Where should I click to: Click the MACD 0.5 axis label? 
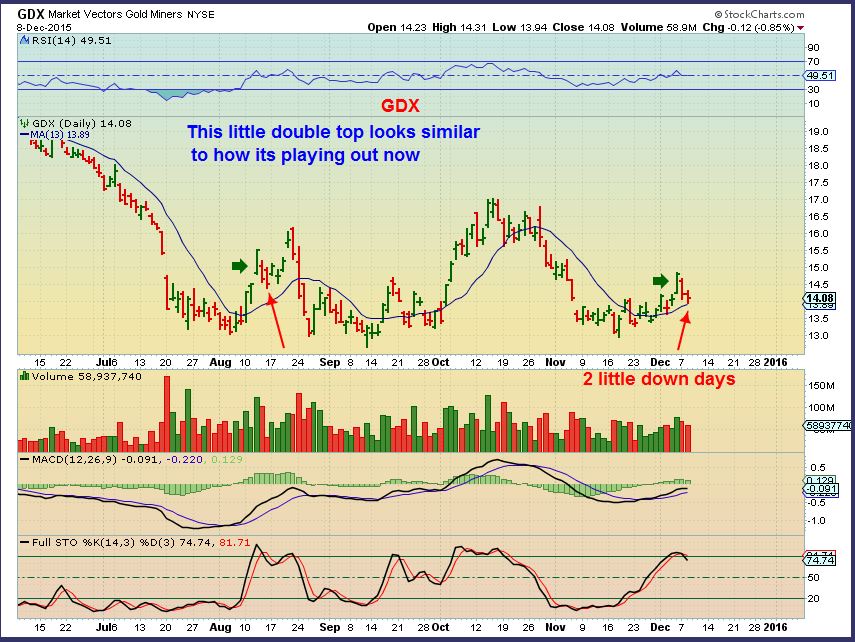point(817,467)
